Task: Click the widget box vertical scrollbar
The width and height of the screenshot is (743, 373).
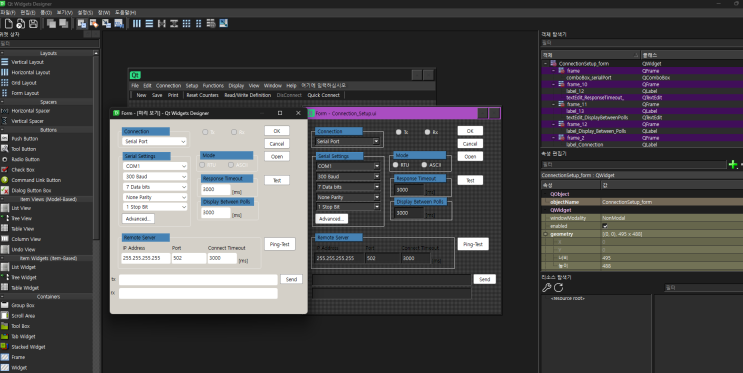Action: [96, 147]
